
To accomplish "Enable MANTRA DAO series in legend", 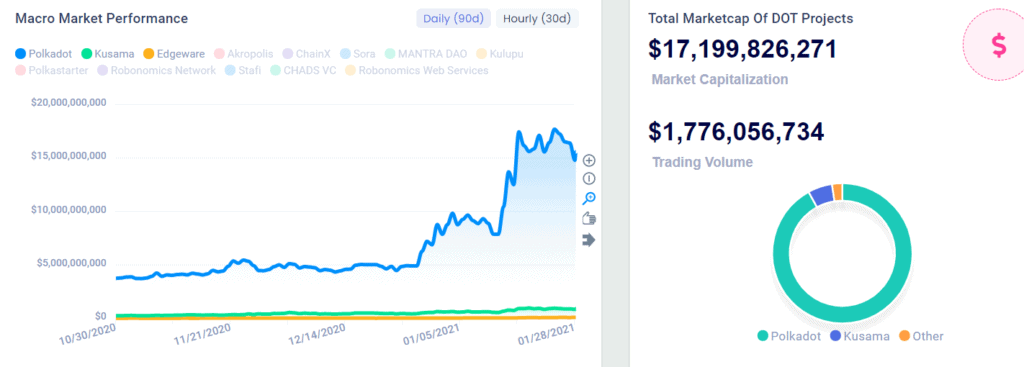I will pos(426,54).
